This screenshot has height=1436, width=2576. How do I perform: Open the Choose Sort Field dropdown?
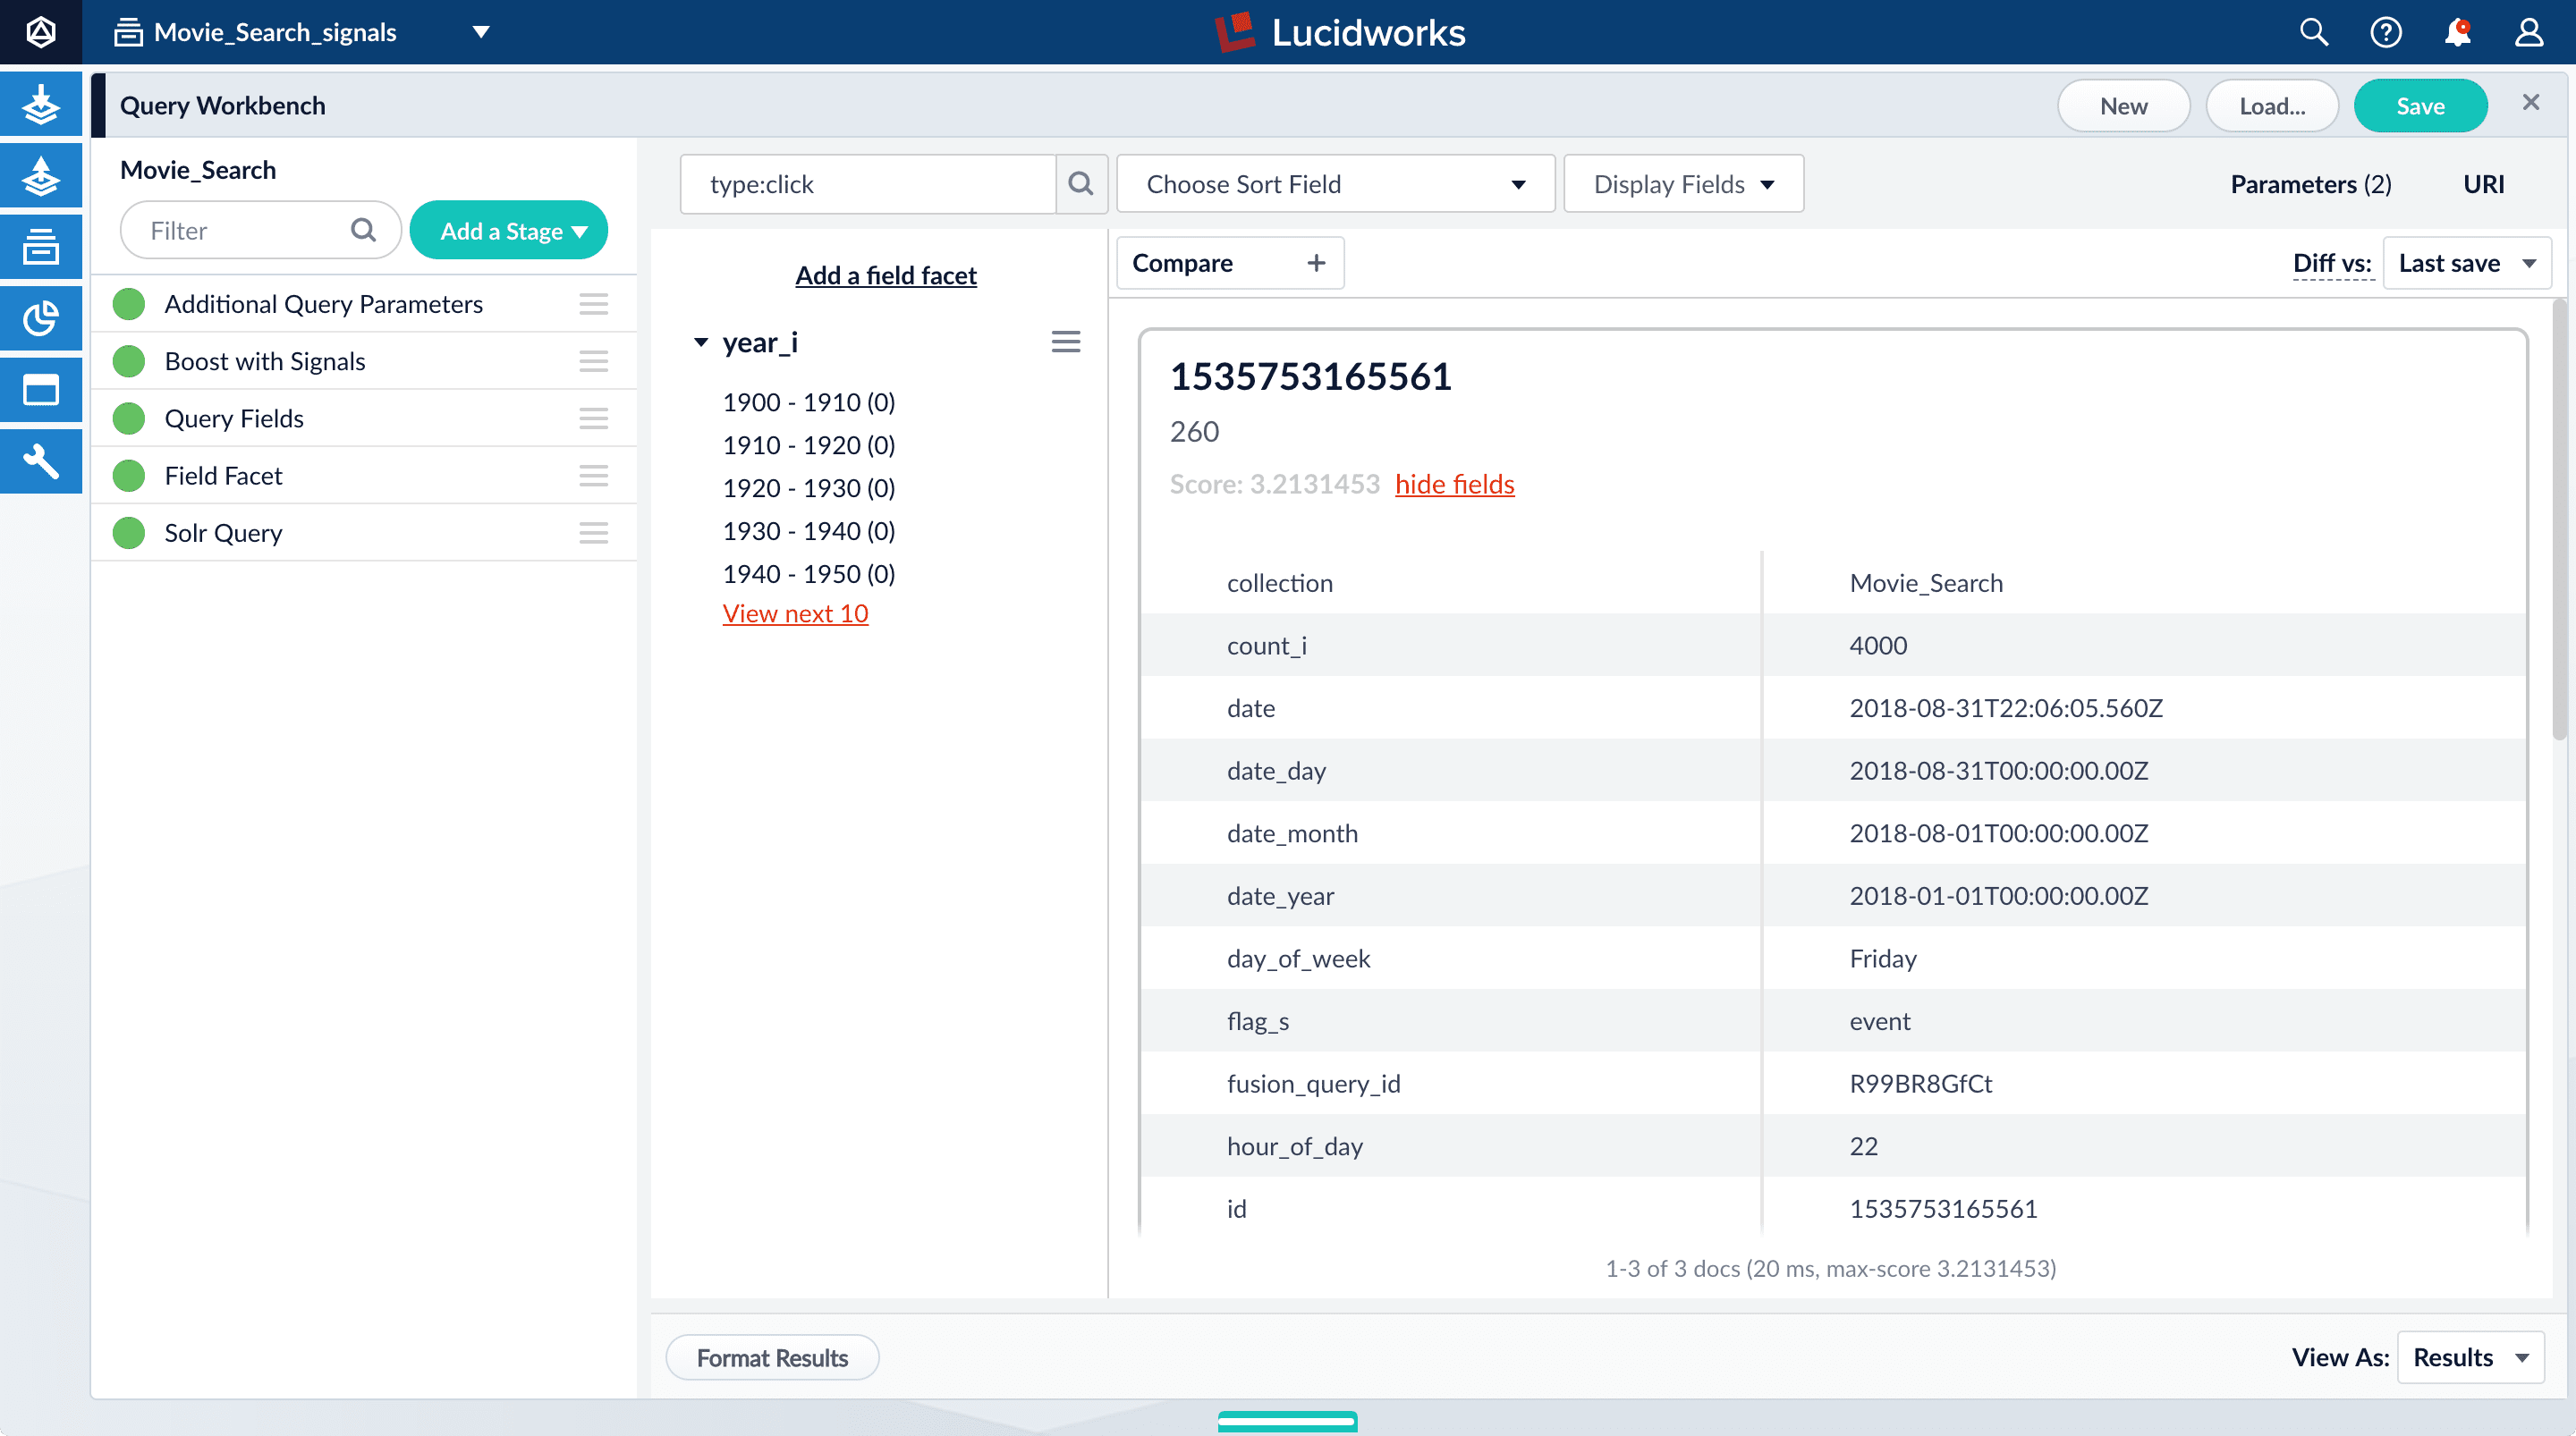click(1335, 184)
